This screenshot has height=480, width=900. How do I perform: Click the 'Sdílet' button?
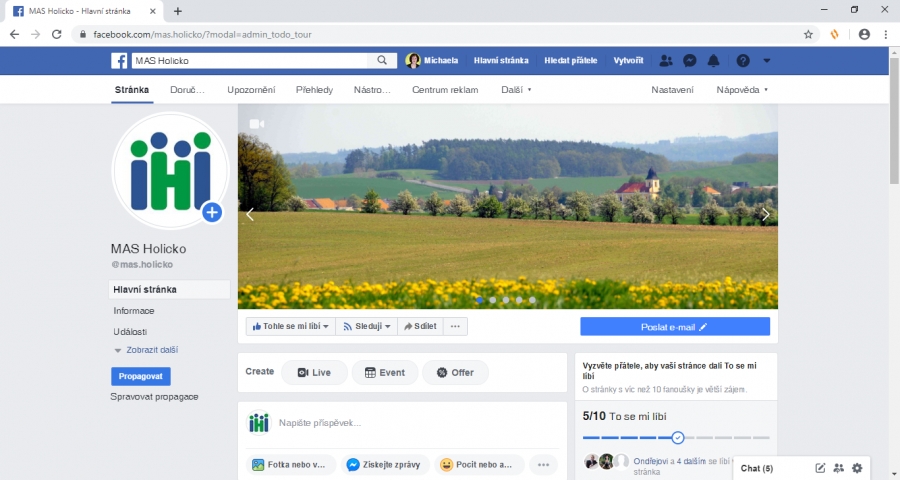click(420, 326)
